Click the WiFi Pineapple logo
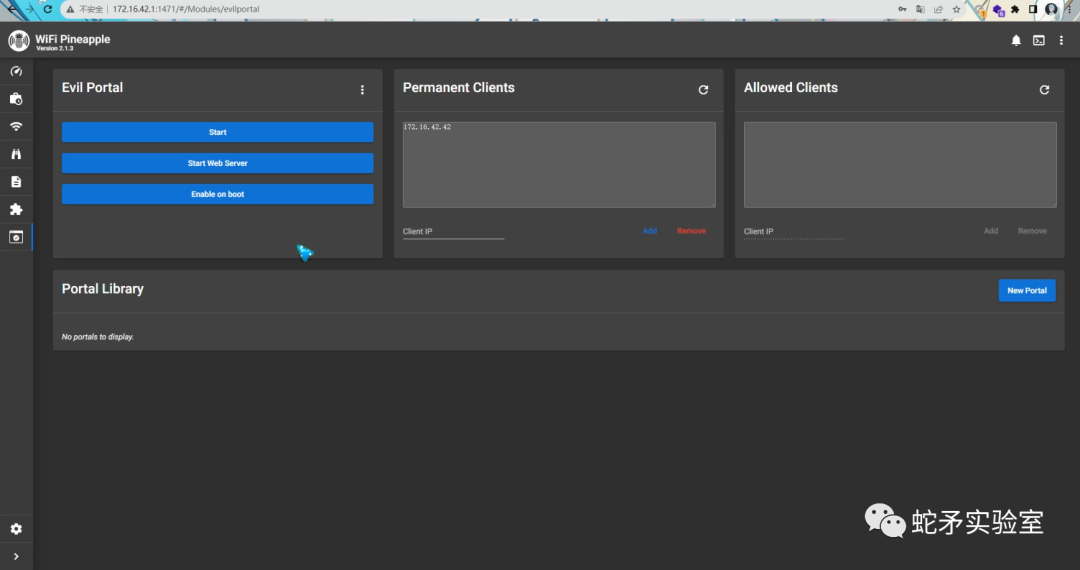 tap(19, 41)
